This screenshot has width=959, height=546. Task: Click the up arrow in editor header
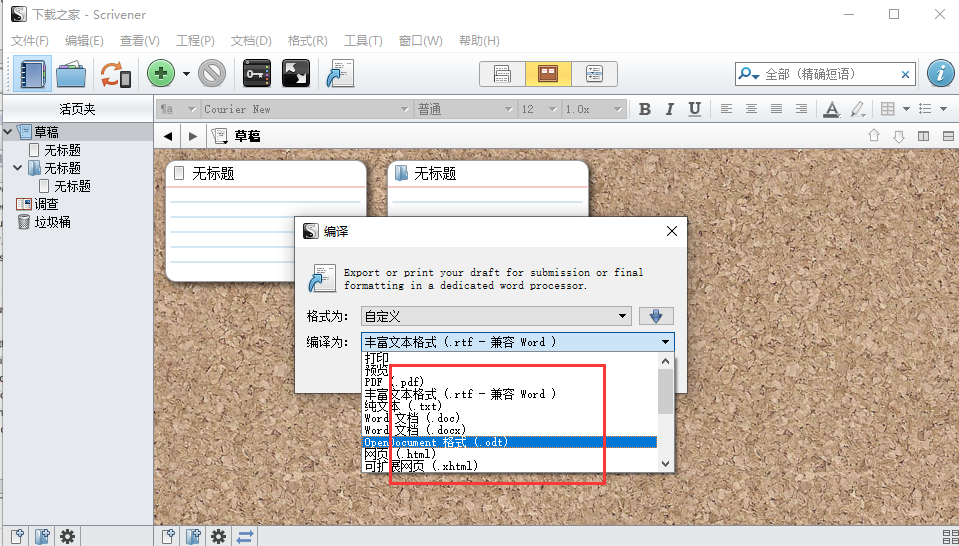[x=874, y=136]
